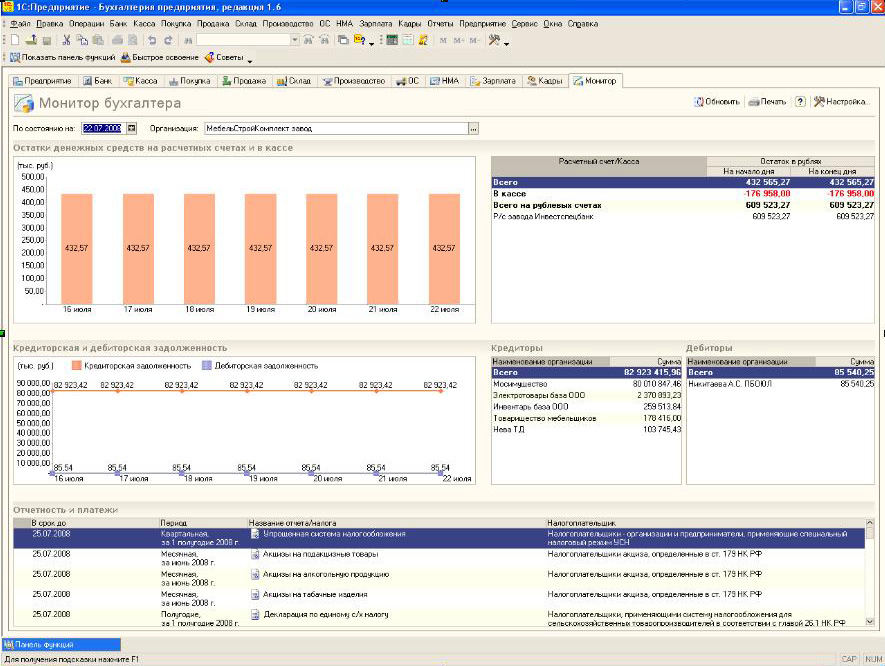Click the Быстрое освоение button
885x666 pixels.
click(x=160, y=58)
